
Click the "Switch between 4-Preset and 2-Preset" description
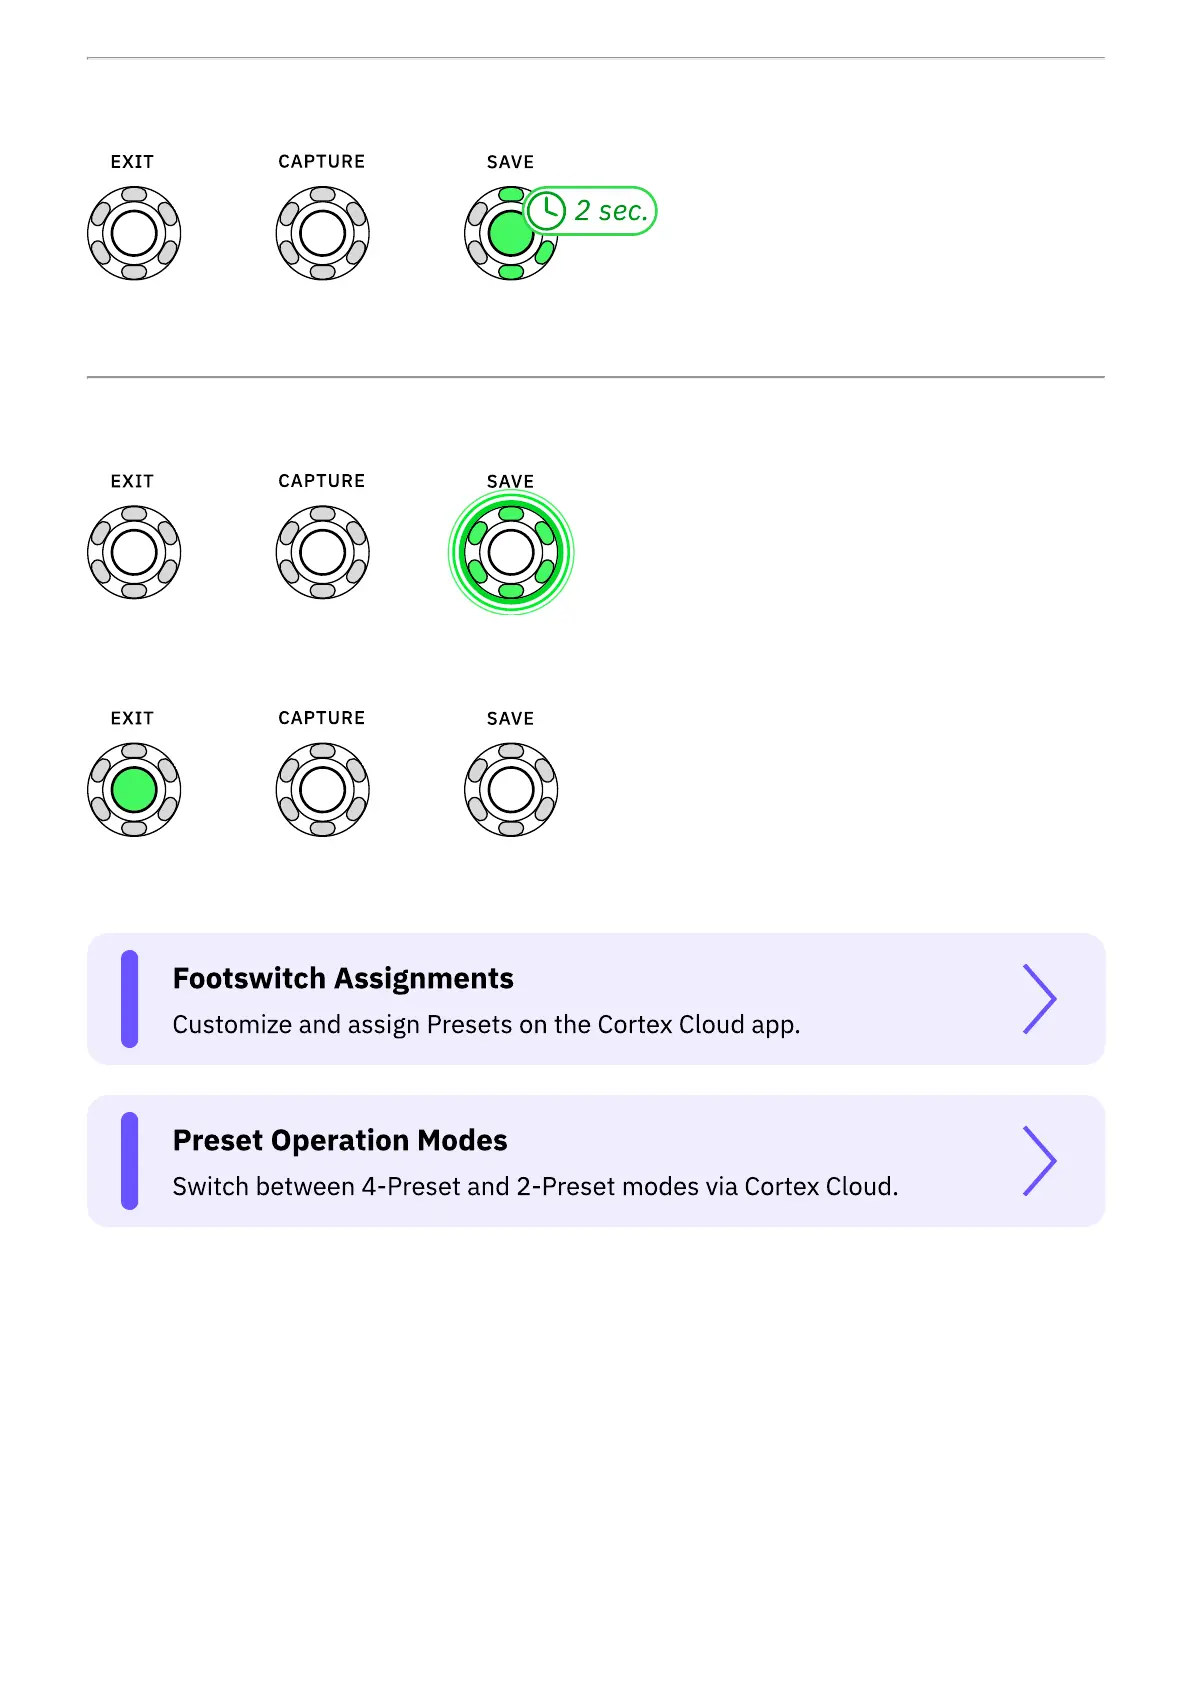535,1187
